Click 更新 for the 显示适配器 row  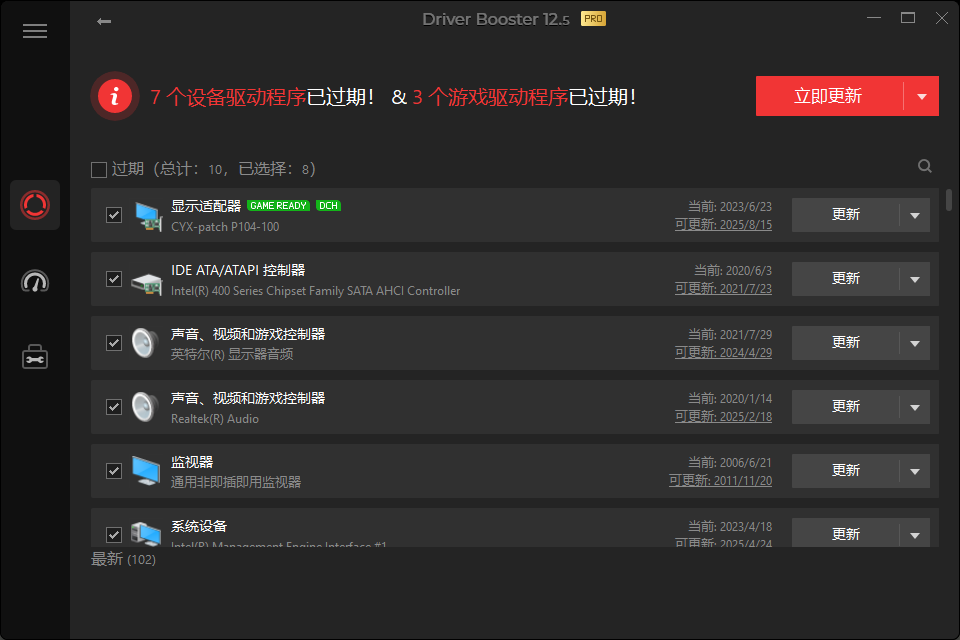point(846,215)
